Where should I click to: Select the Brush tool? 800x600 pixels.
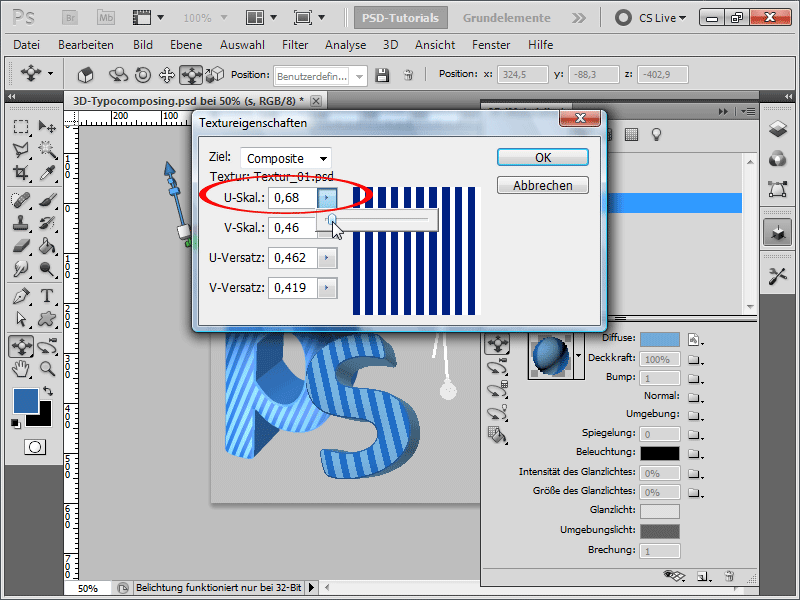47,200
